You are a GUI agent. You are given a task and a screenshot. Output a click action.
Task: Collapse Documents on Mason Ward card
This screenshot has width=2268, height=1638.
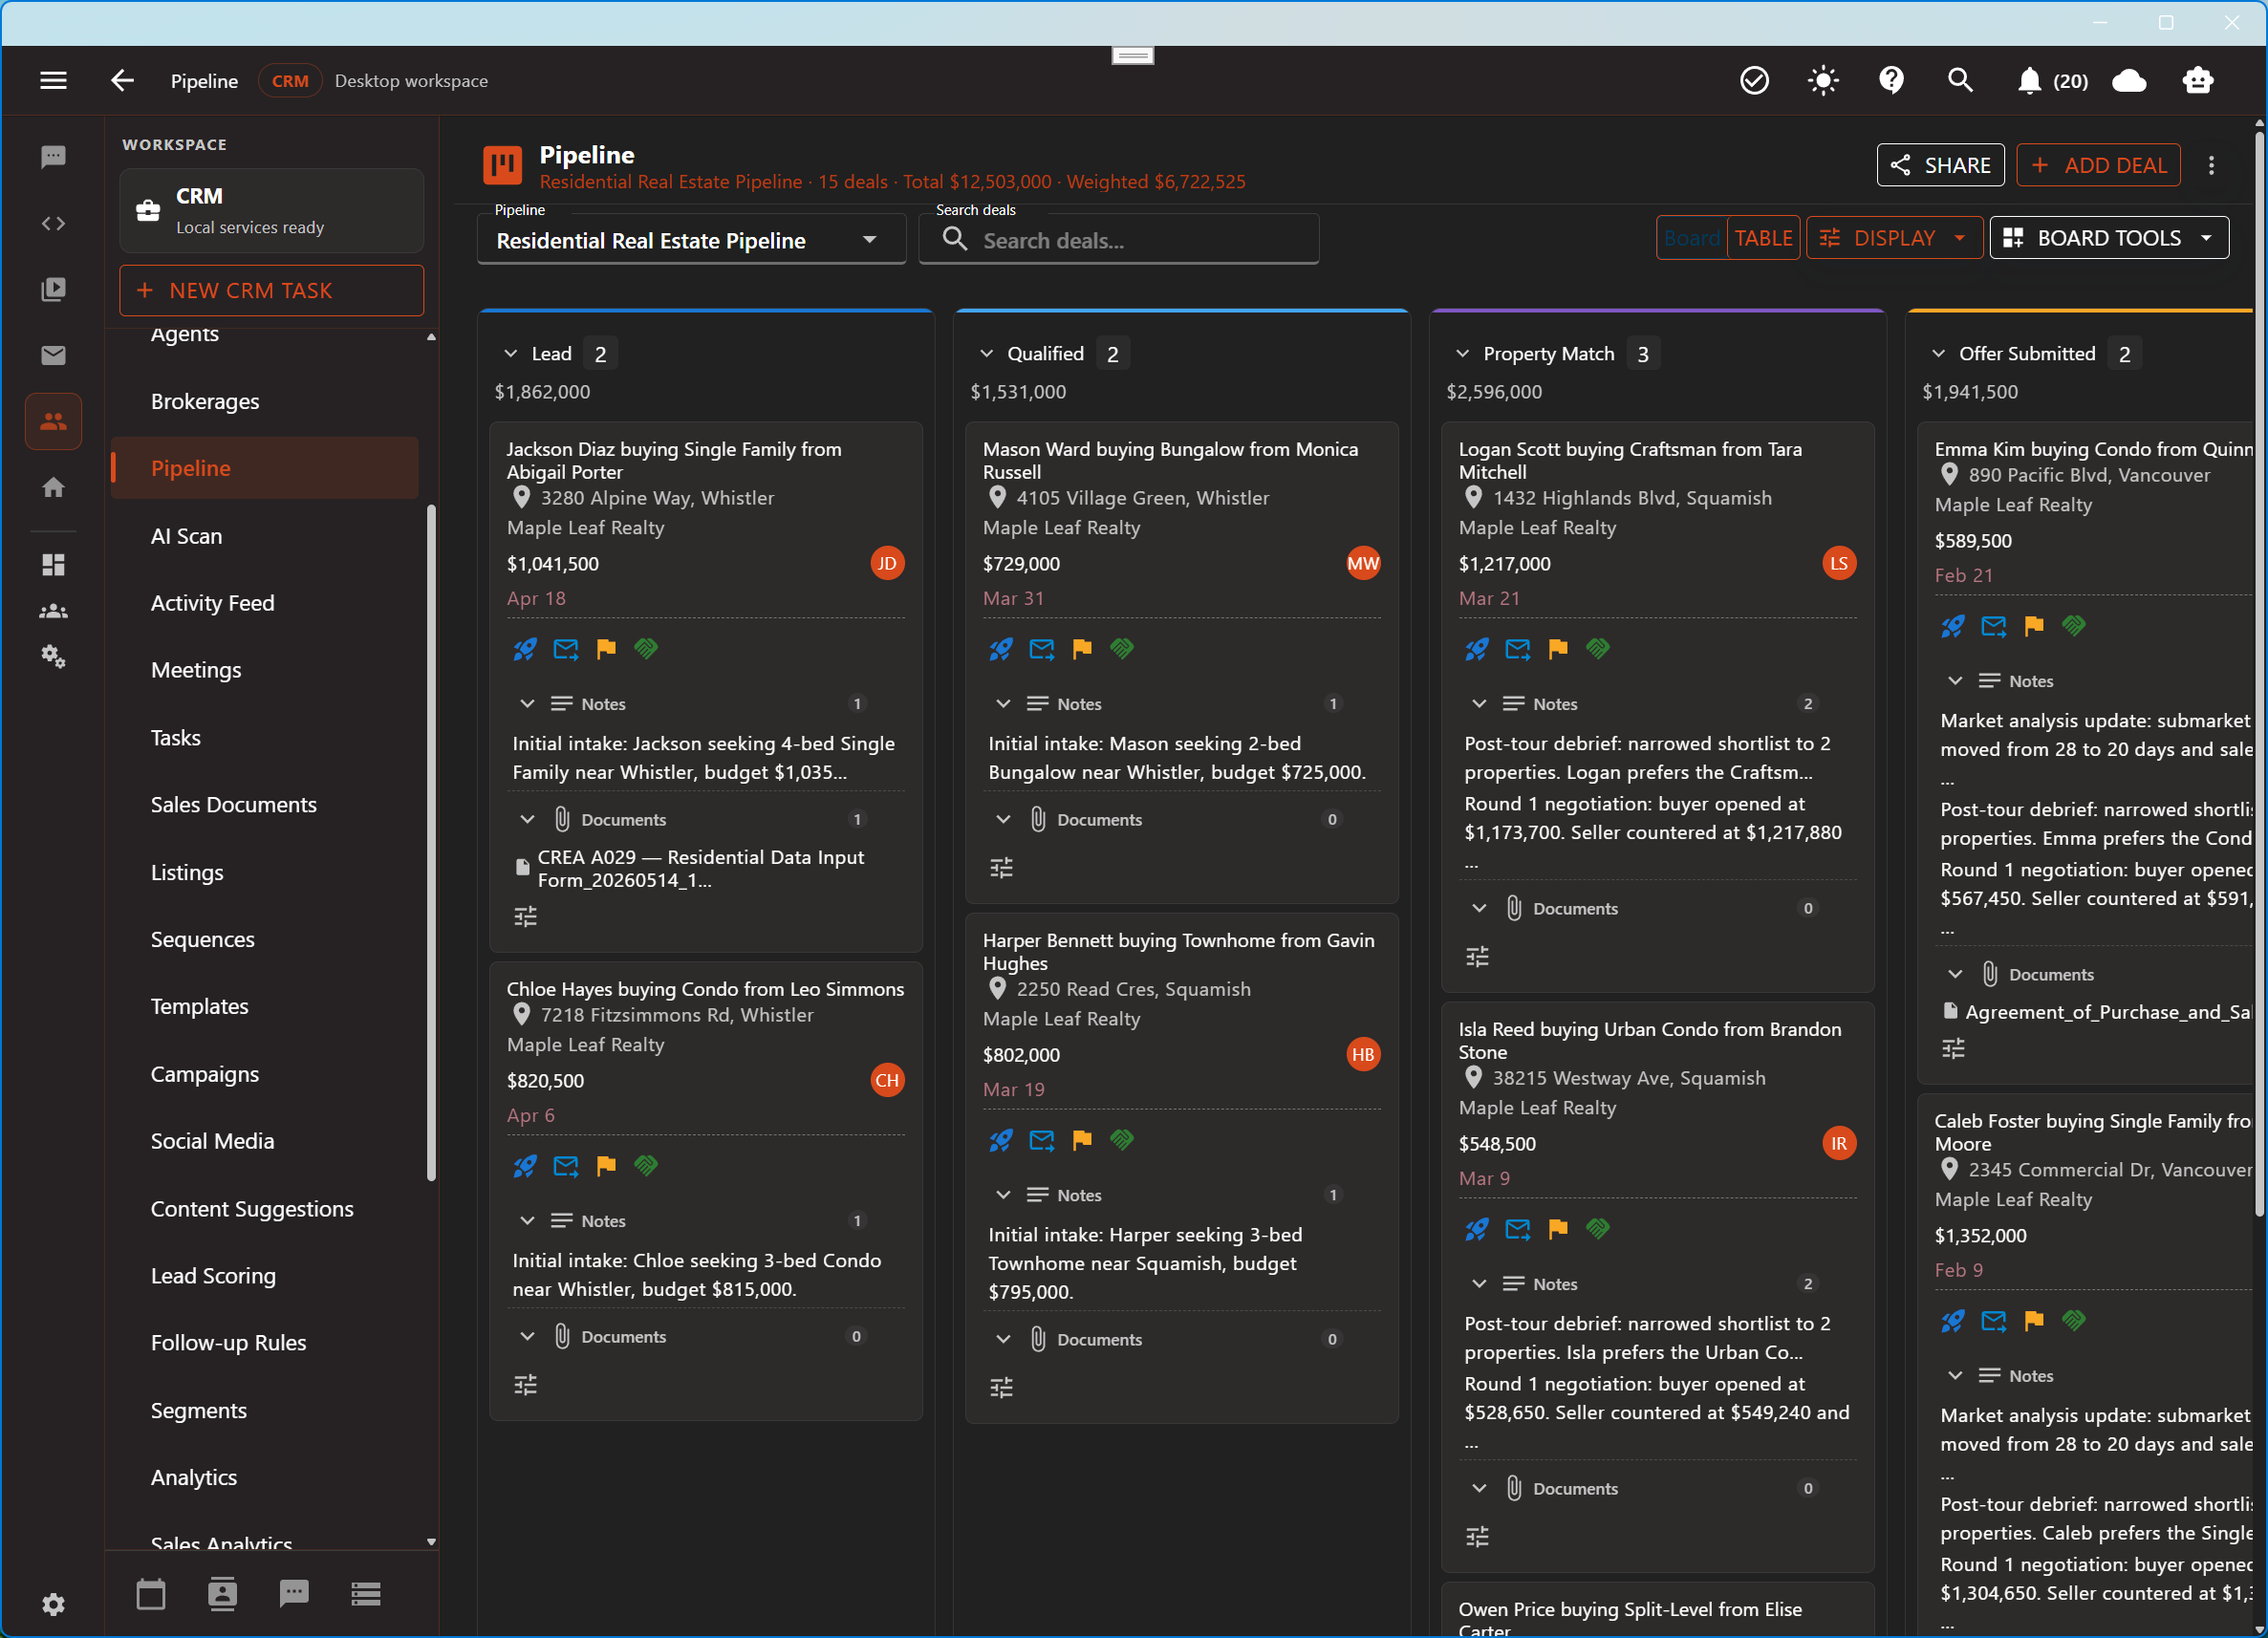tap(1003, 820)
